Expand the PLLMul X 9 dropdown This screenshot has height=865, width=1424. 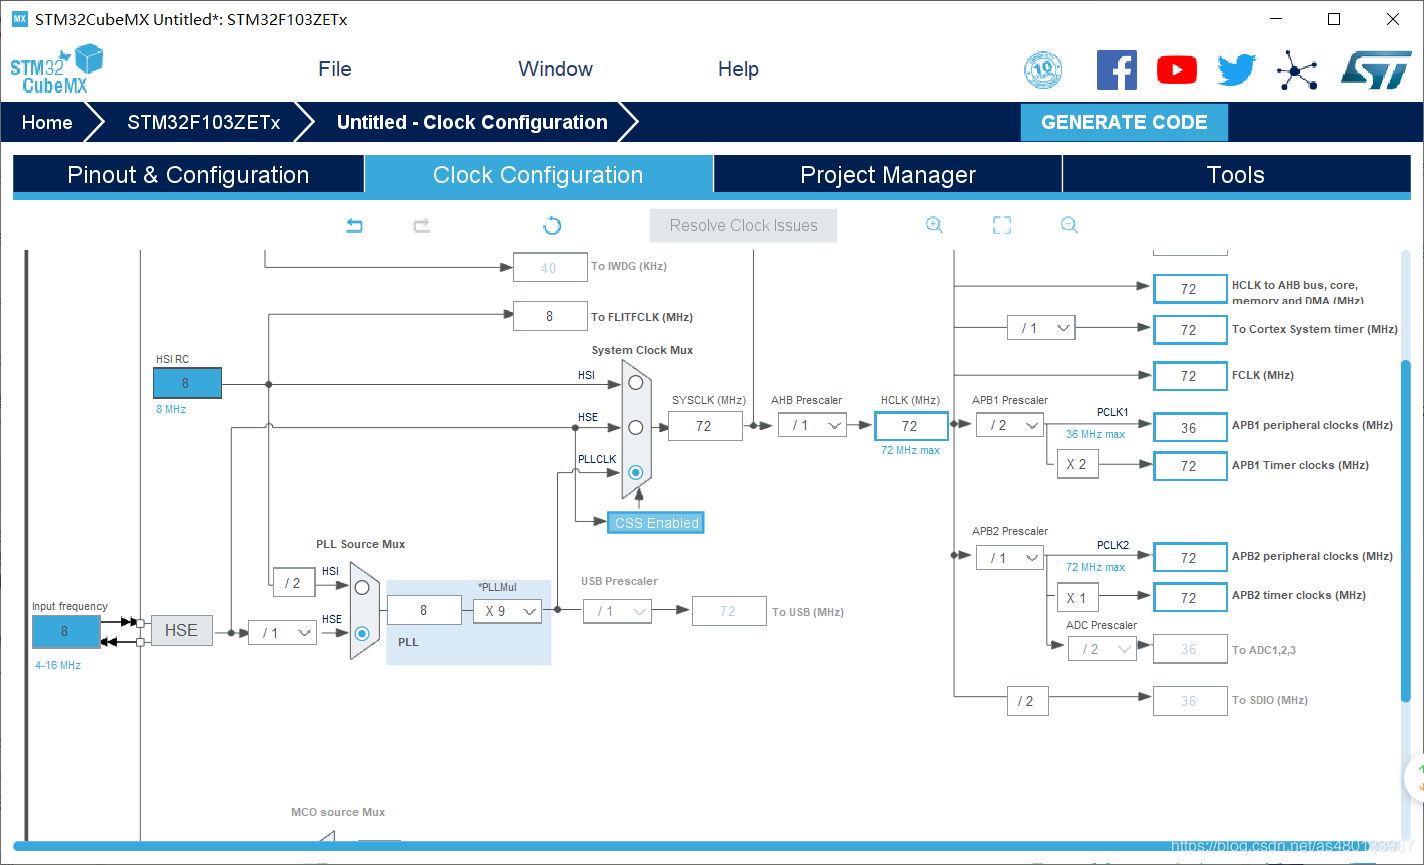507,611
